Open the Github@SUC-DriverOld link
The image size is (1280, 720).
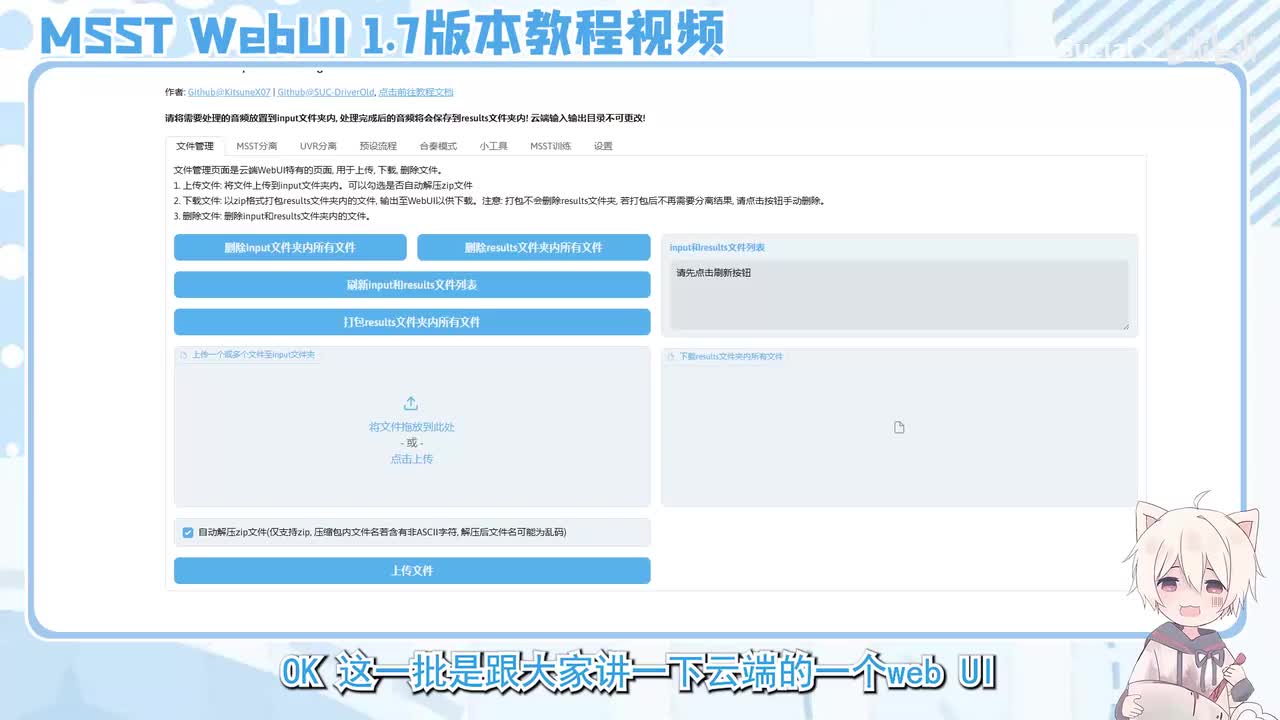[326, 92]
